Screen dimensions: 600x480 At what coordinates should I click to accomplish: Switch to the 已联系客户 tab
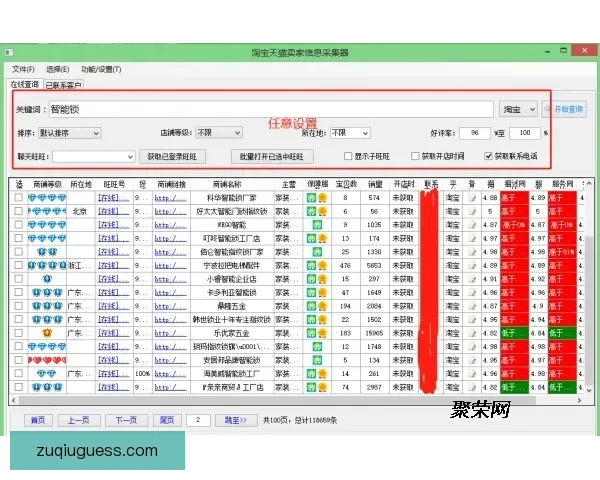tap(64, 85)
